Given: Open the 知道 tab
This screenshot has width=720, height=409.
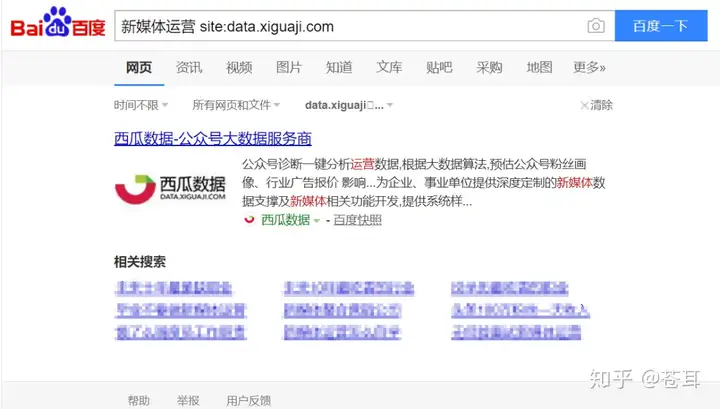Looking at the screenshot, I should 339,67.
